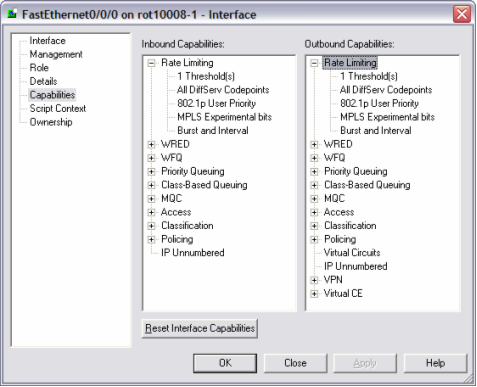Select Inbound 'All DiffServ Codepoints' item

(223, 90)
